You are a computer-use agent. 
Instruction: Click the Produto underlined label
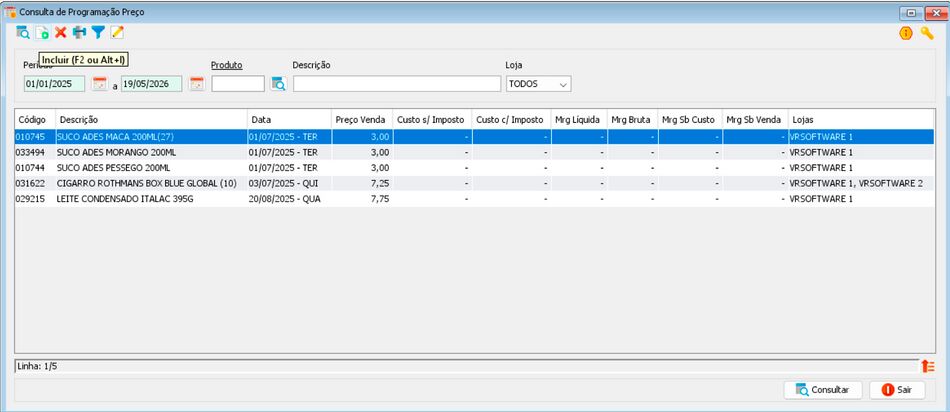pos(227,65)
